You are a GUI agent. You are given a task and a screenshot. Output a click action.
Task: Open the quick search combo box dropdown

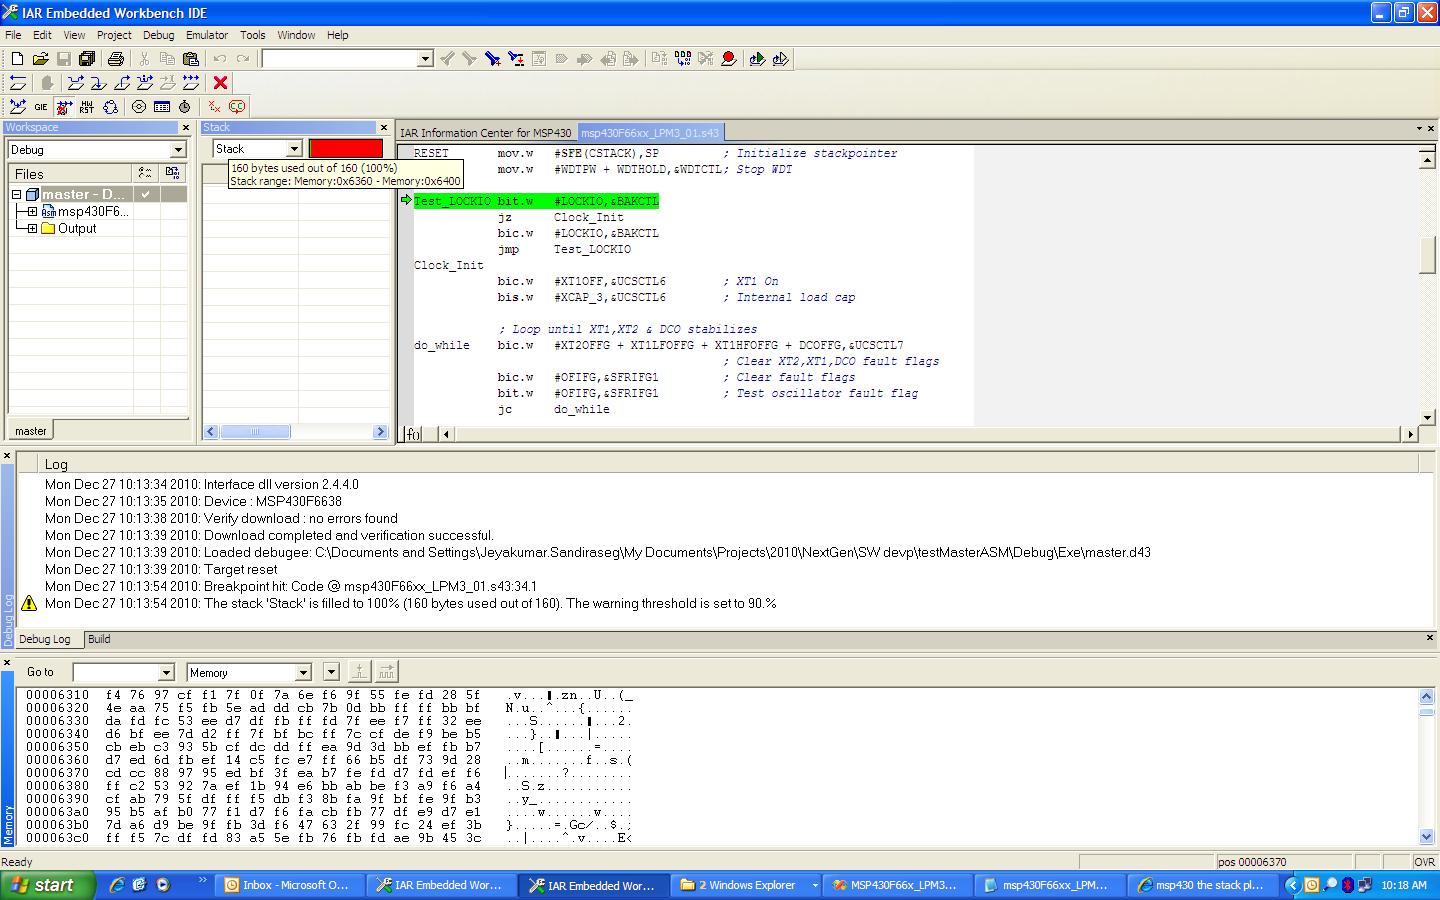(x=425, y=59)
